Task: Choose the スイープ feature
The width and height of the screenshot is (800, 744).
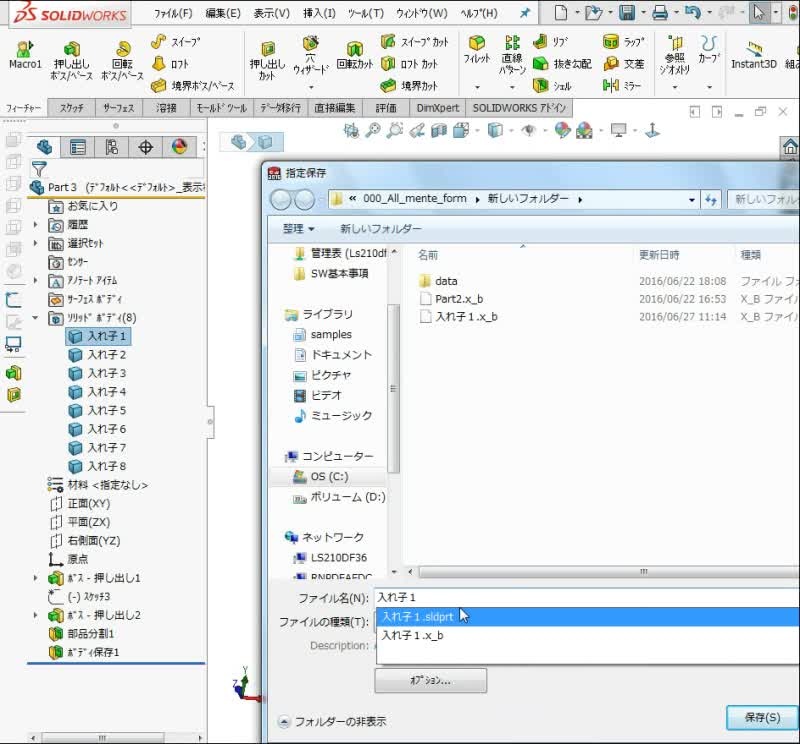Action: coord(176,41)
